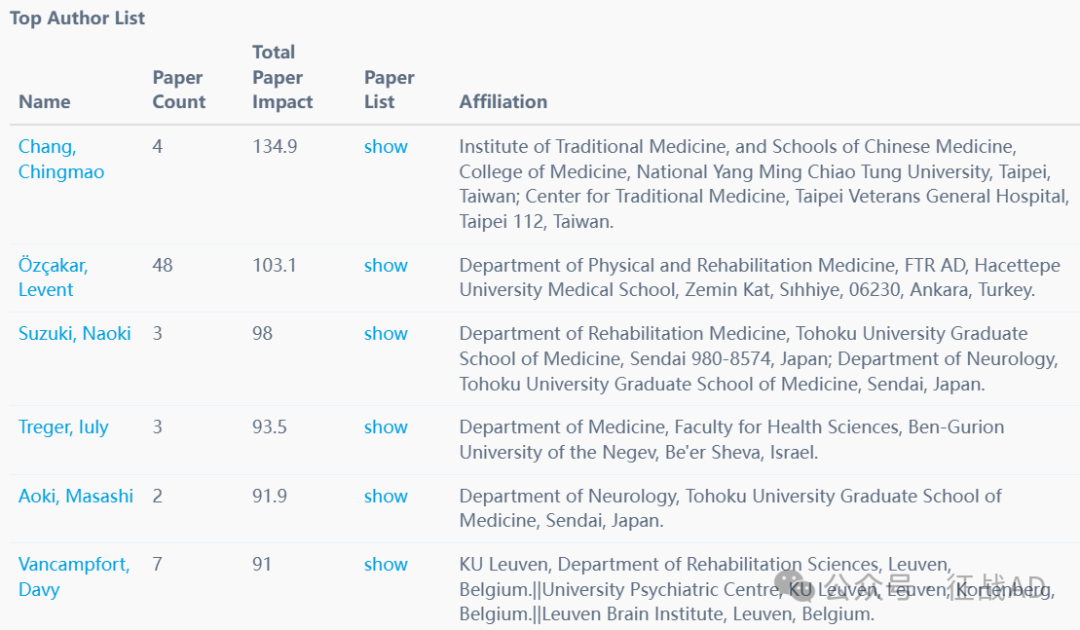Viewport: 1080px width, 630px height.
Task: Open Özçakar, Levent author link
Action: [x=53, y=277]
